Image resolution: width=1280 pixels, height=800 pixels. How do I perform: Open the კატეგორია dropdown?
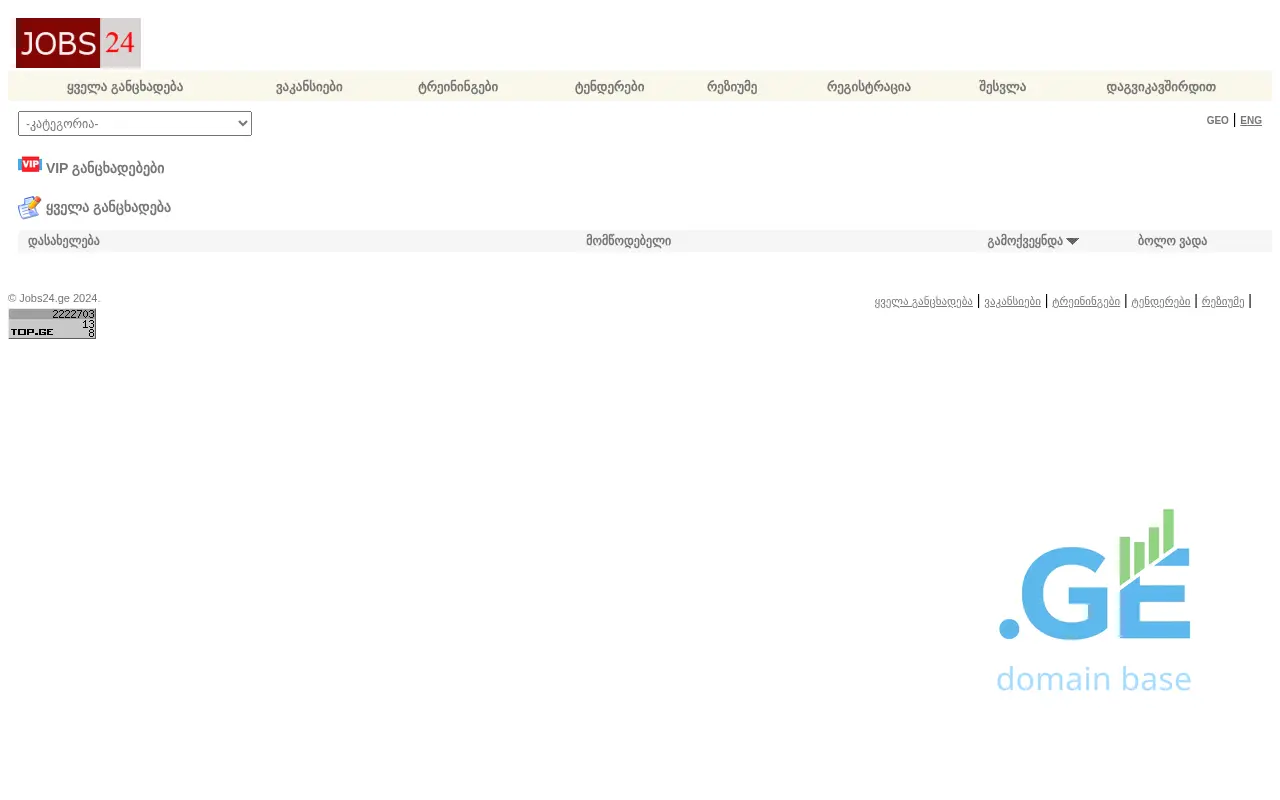point(135,123)
